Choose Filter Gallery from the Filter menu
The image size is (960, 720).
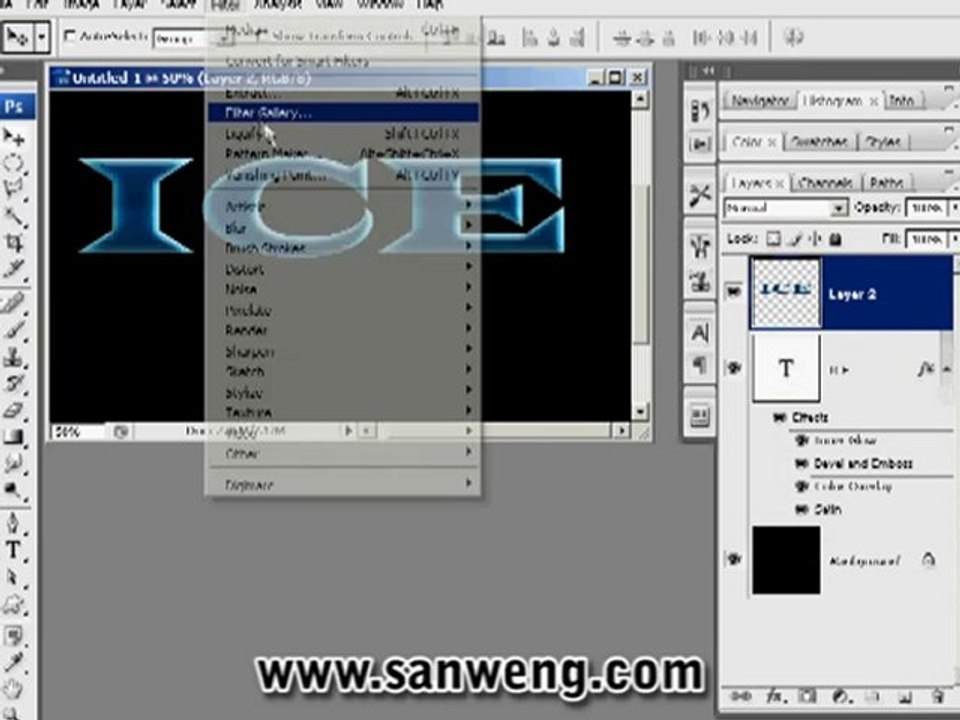pyautogui.click(x=343, y=113)
